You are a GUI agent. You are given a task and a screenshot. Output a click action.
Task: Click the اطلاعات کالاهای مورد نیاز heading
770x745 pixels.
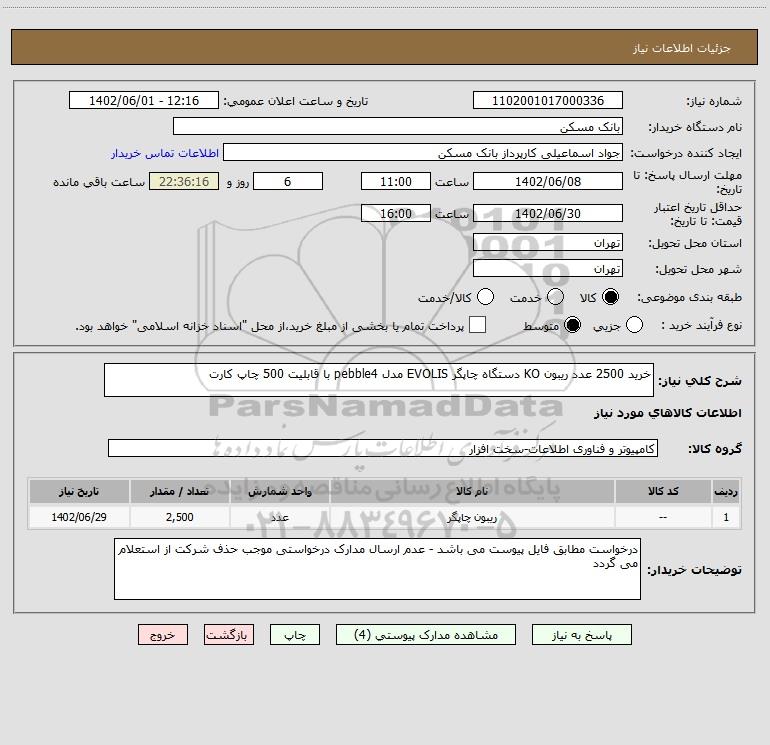668,413
